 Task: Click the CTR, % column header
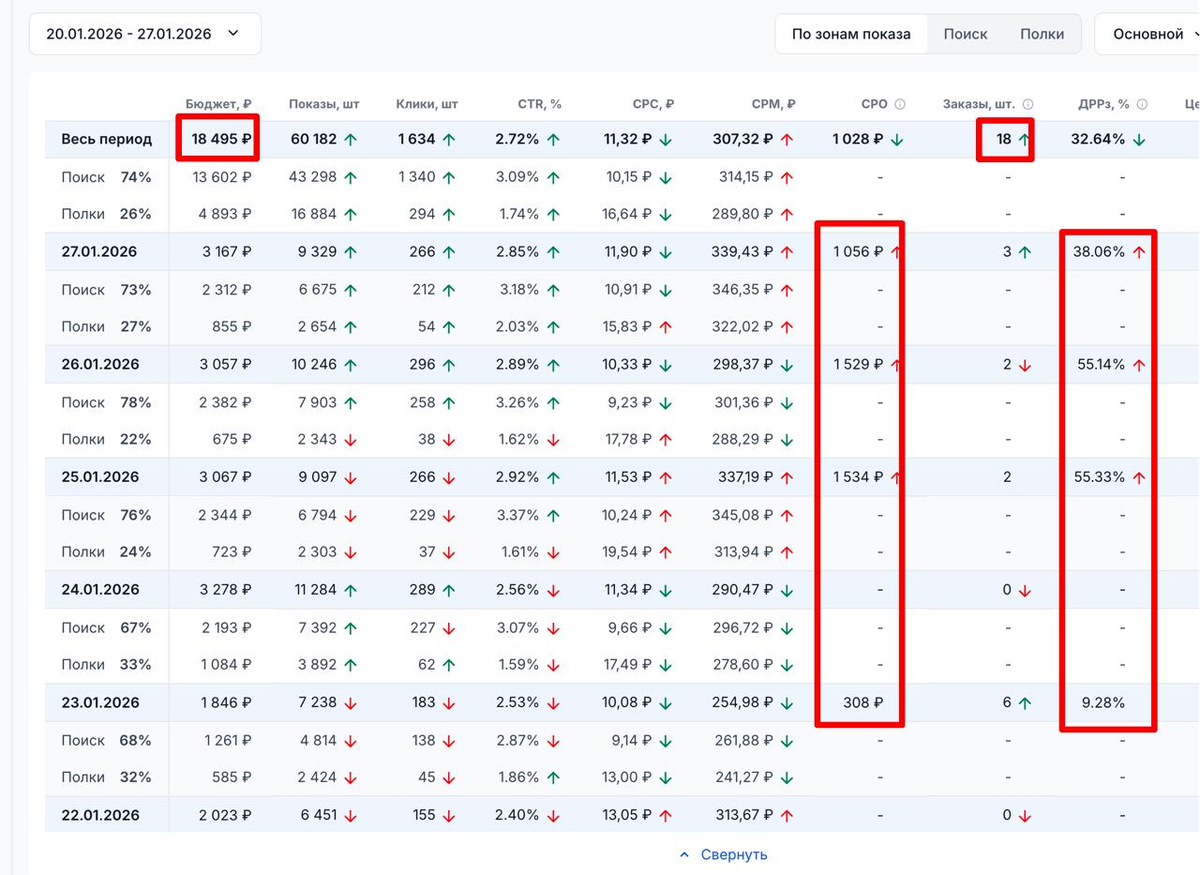pos(539,104)
